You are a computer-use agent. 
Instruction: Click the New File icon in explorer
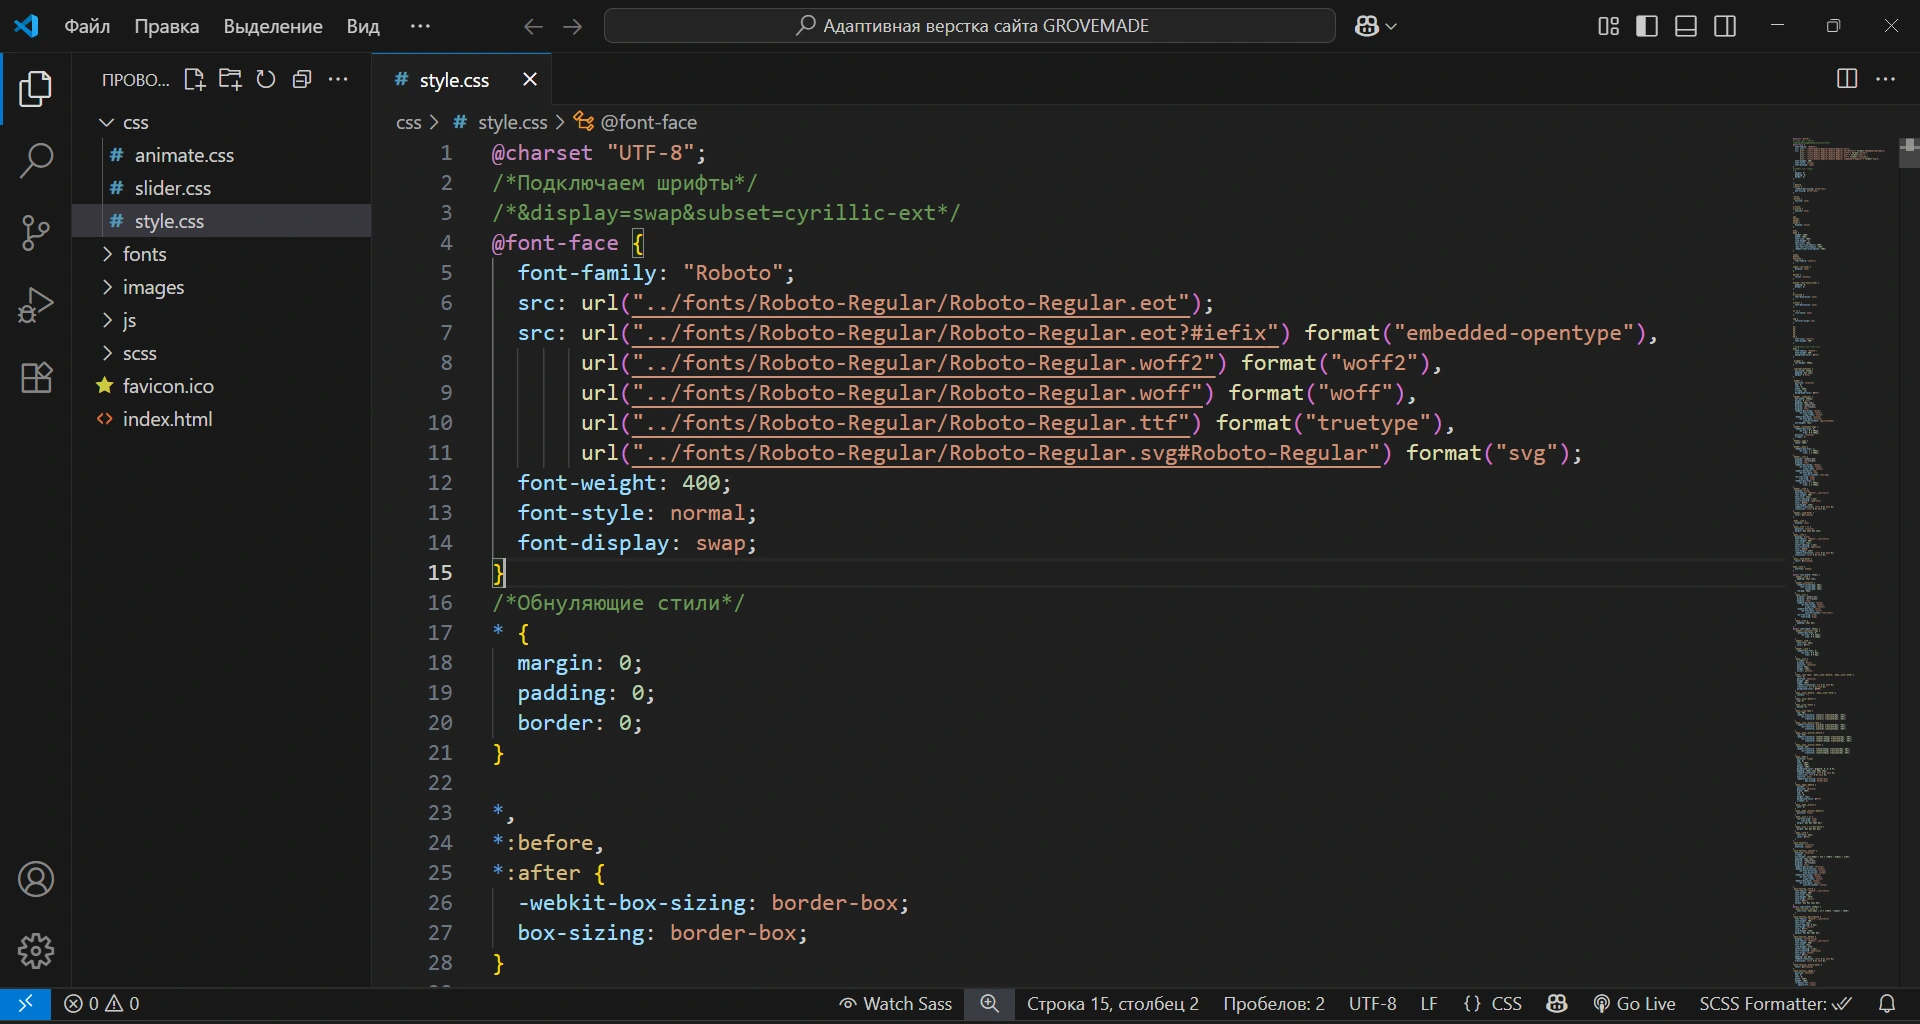pyautogui.click(x=194, y=80)
